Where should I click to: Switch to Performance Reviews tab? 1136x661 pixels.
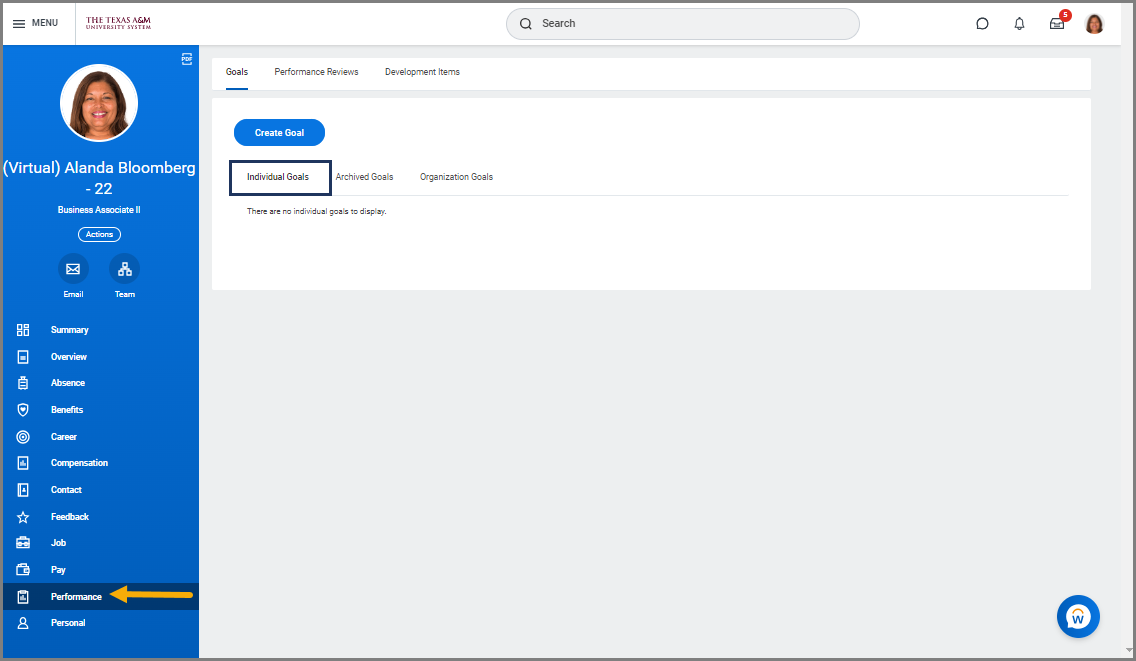pos(316,72)
